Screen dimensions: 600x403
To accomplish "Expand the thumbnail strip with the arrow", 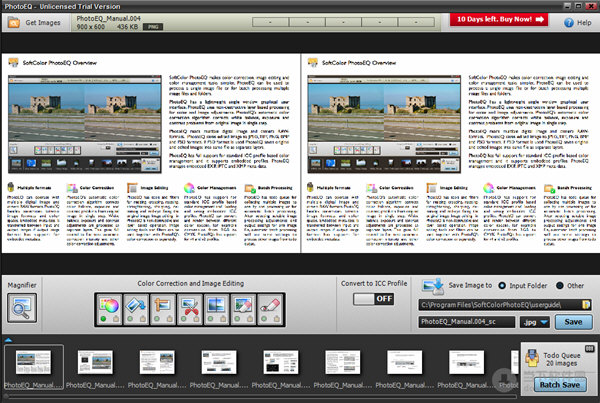I will (9, 338).
